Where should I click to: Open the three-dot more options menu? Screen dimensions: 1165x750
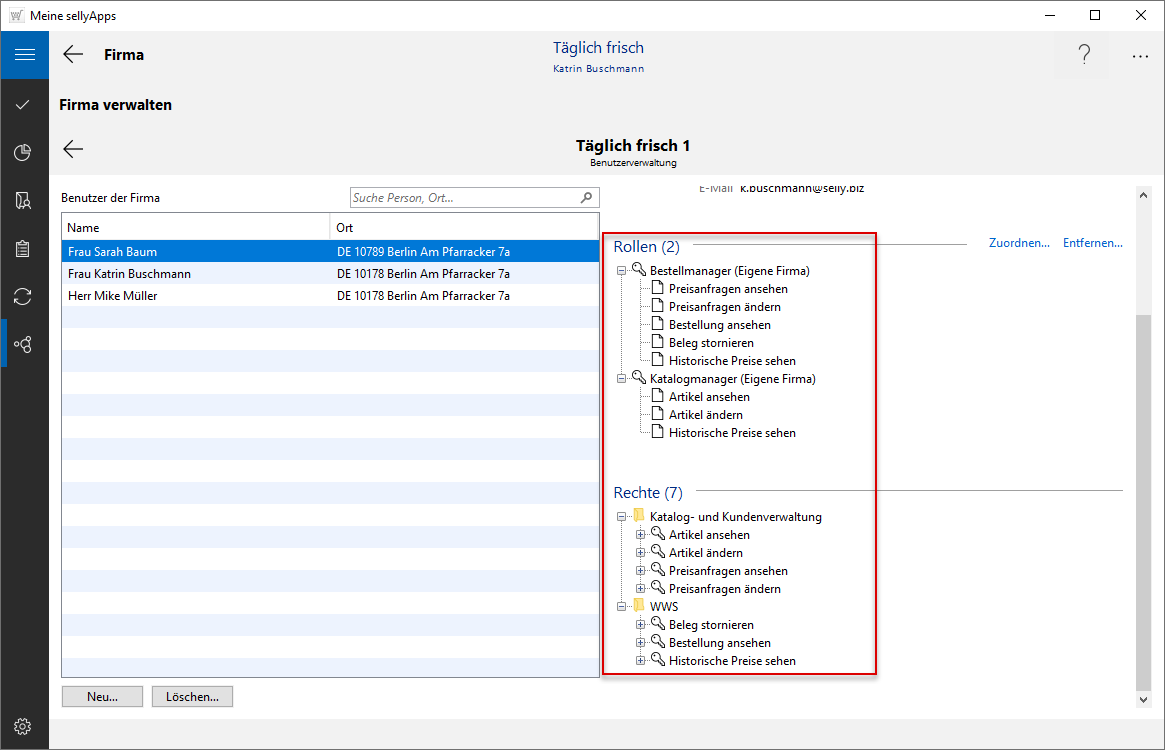pyautogui.click(x=1140, y=56)
